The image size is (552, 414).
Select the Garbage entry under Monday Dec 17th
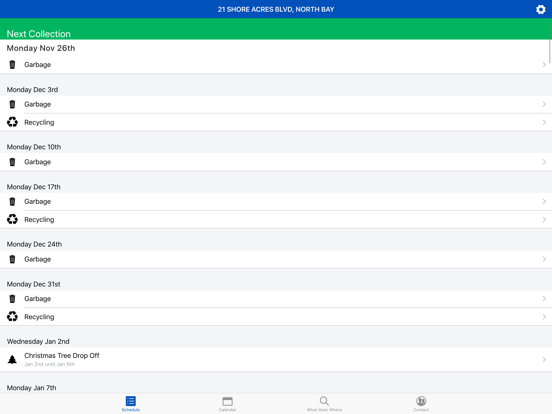pyautogui.click(x=276, y=201)
